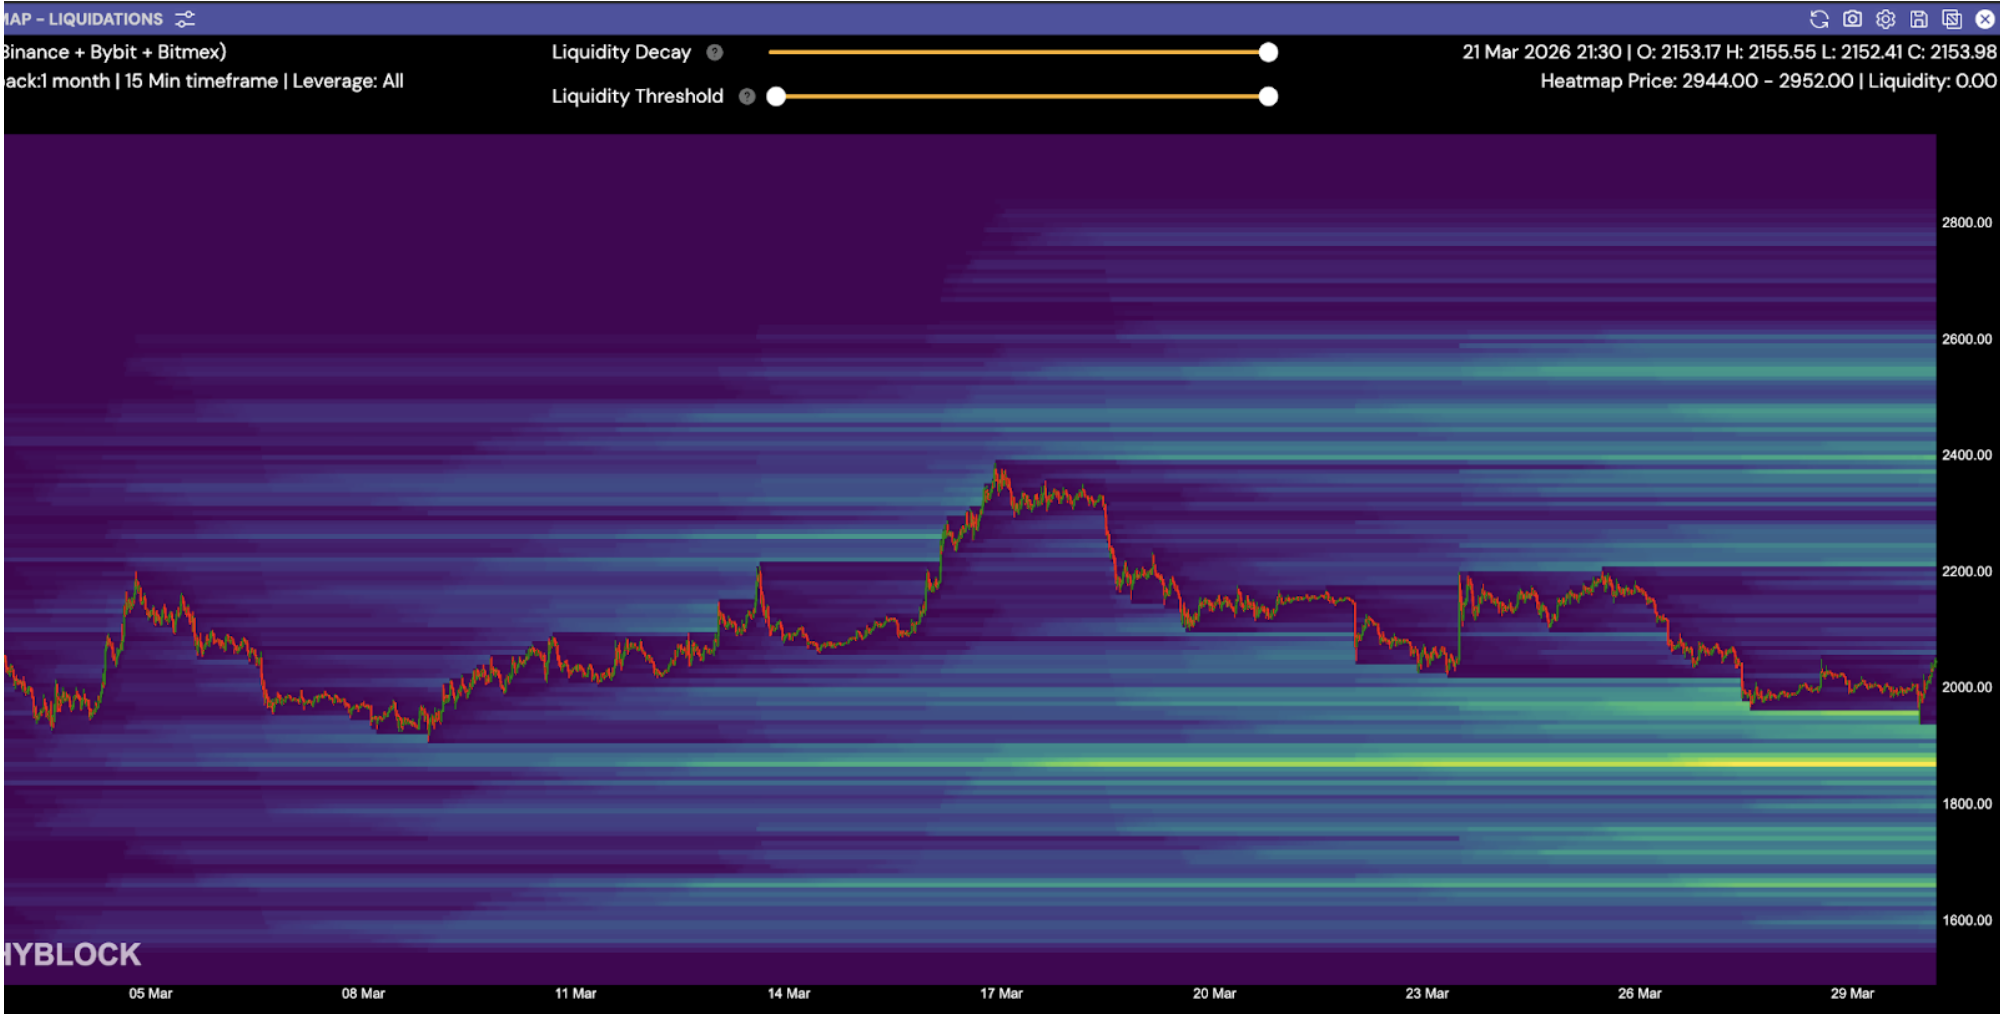Click the Liquidity Decay slider handle
The height and width of the screenshot is (1014, 2000).
tap(1268, 52)
